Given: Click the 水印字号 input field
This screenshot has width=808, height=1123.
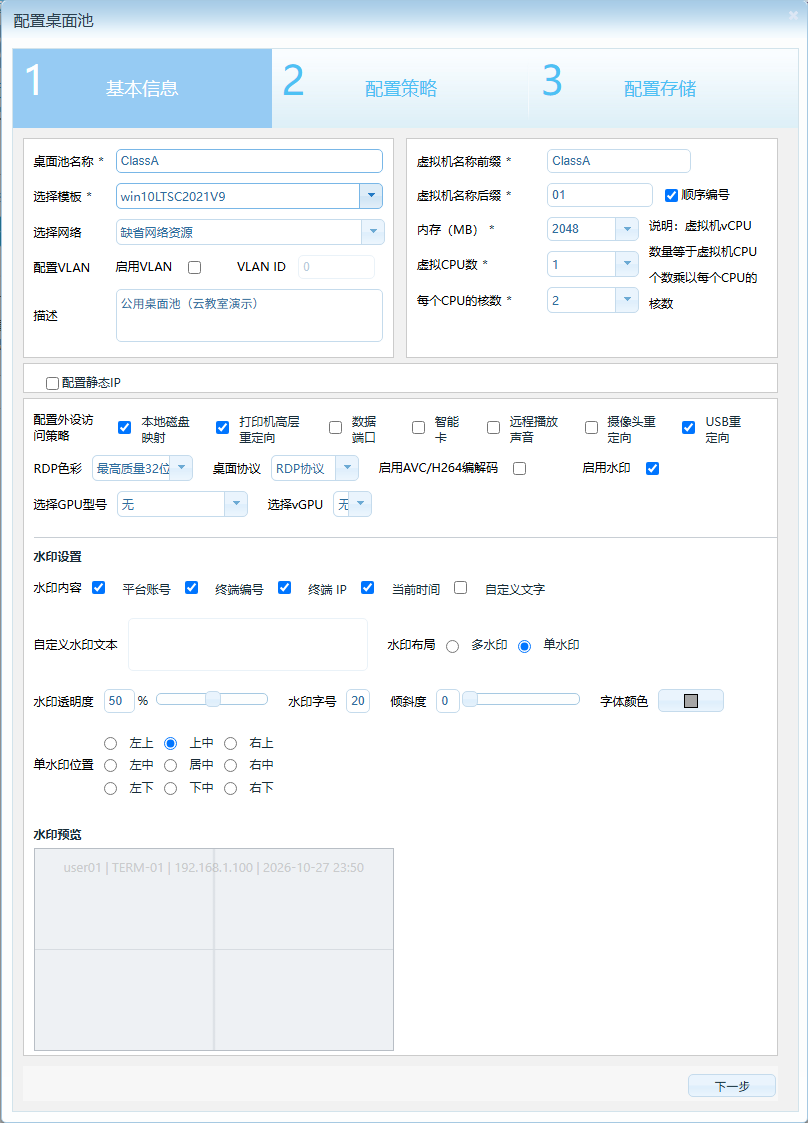Looking at the screenshot, I should [358, 701].
